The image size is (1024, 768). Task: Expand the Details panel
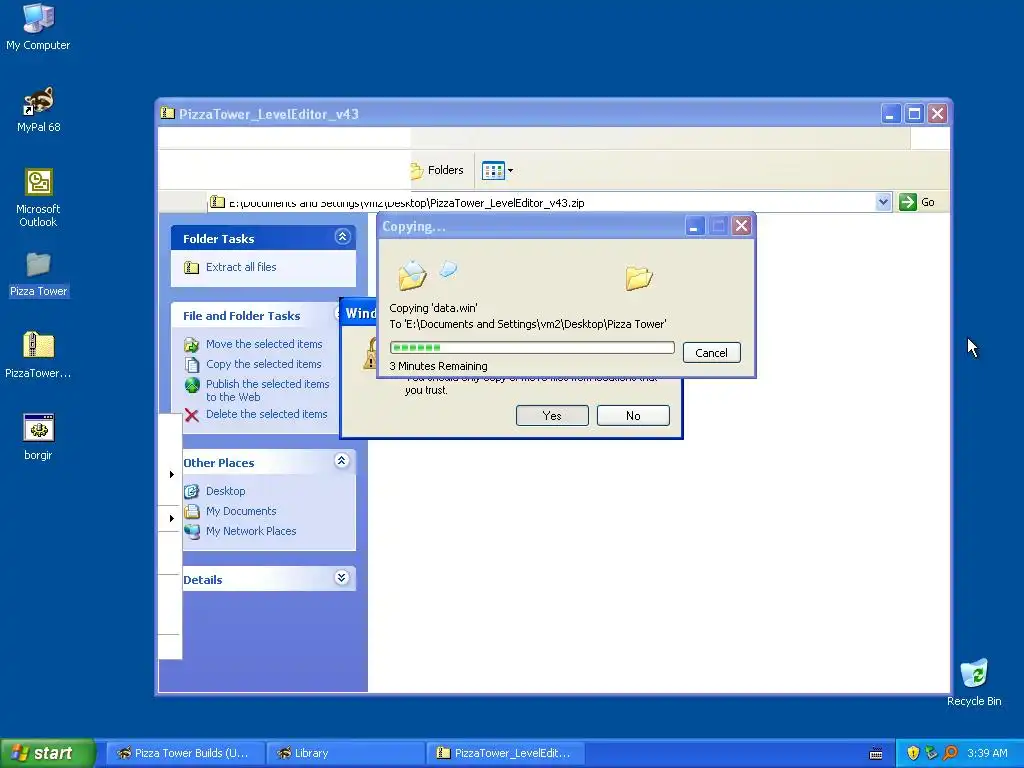pyautogui.click(x=341, y=578)
